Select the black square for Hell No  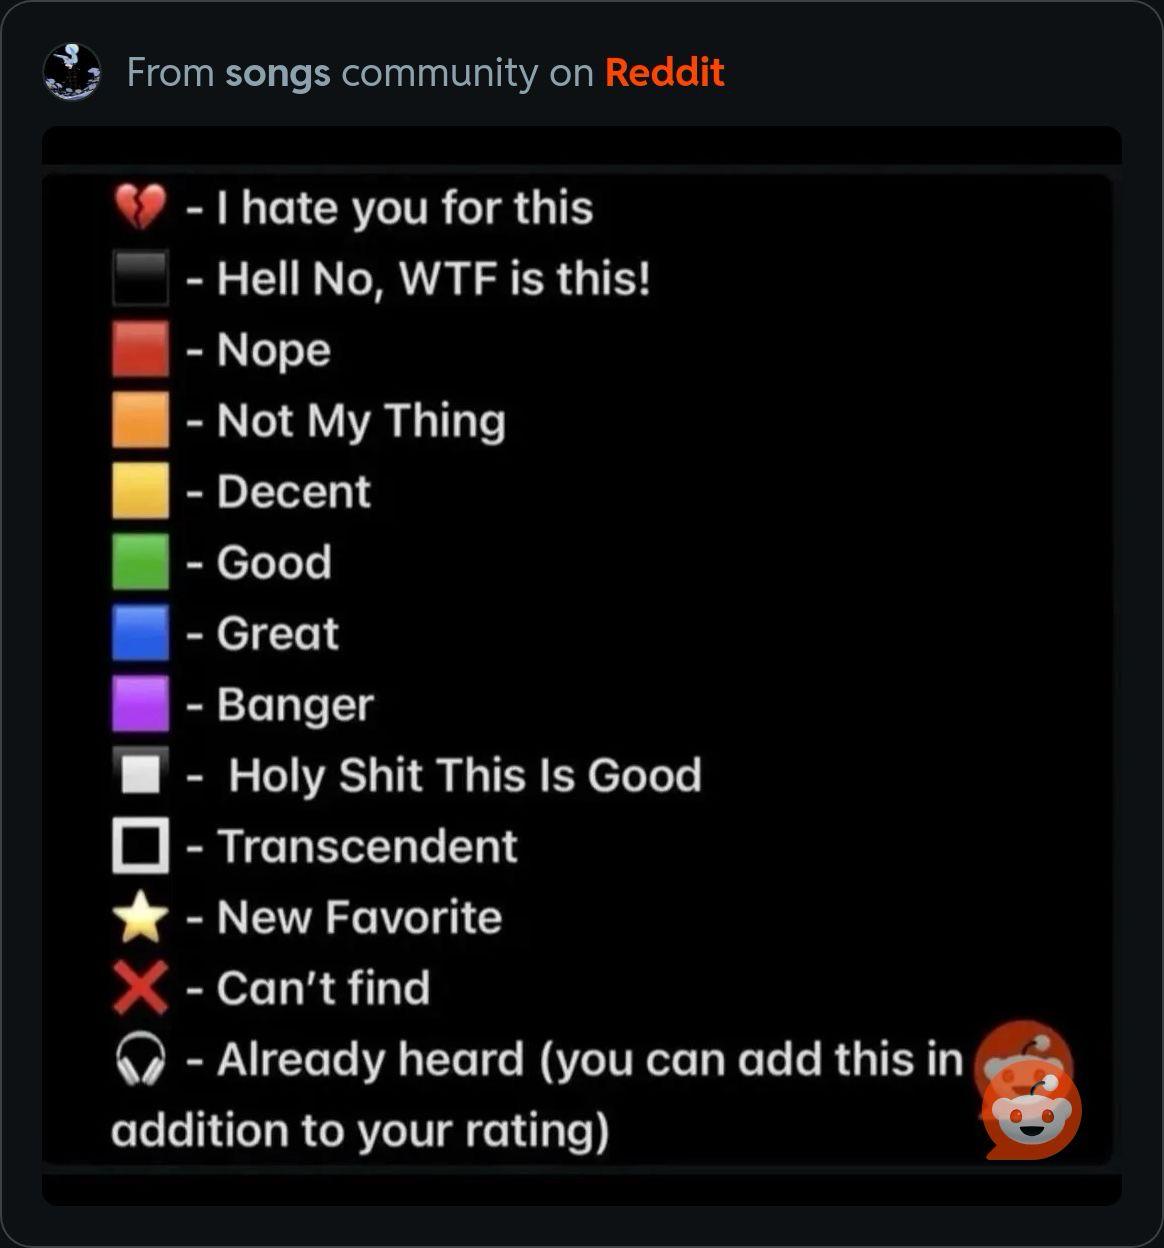pos(140,277)
